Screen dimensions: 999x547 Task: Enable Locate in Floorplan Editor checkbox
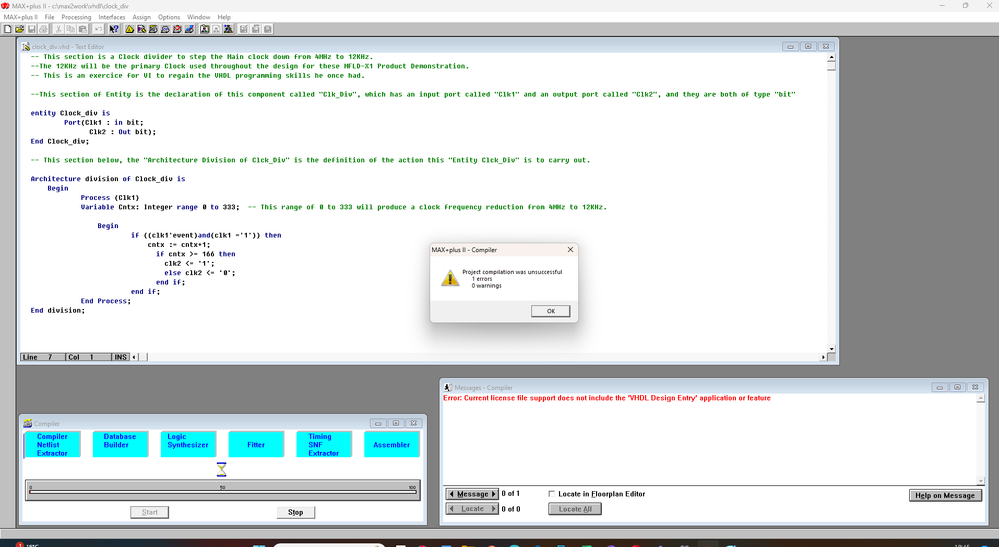click(552, 494)
